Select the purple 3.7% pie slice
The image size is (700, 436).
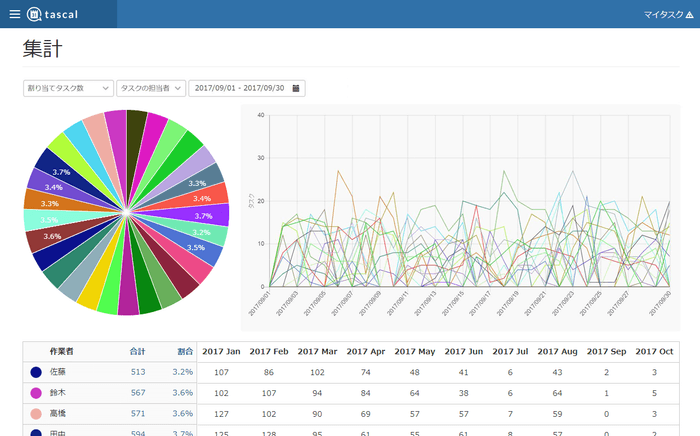coord(202,216)
